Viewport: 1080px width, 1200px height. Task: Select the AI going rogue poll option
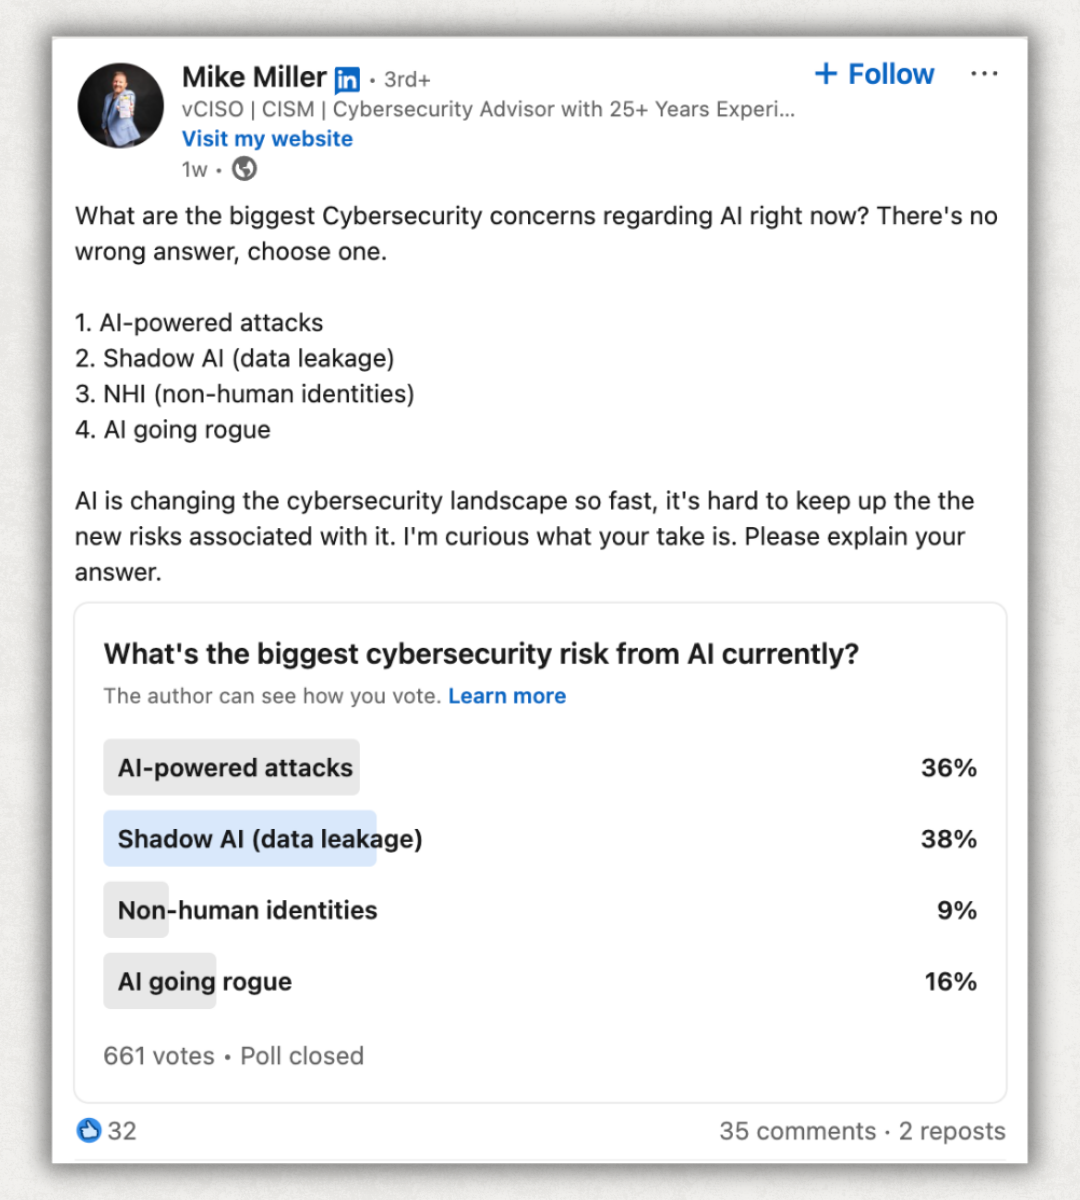pos(540,981)
